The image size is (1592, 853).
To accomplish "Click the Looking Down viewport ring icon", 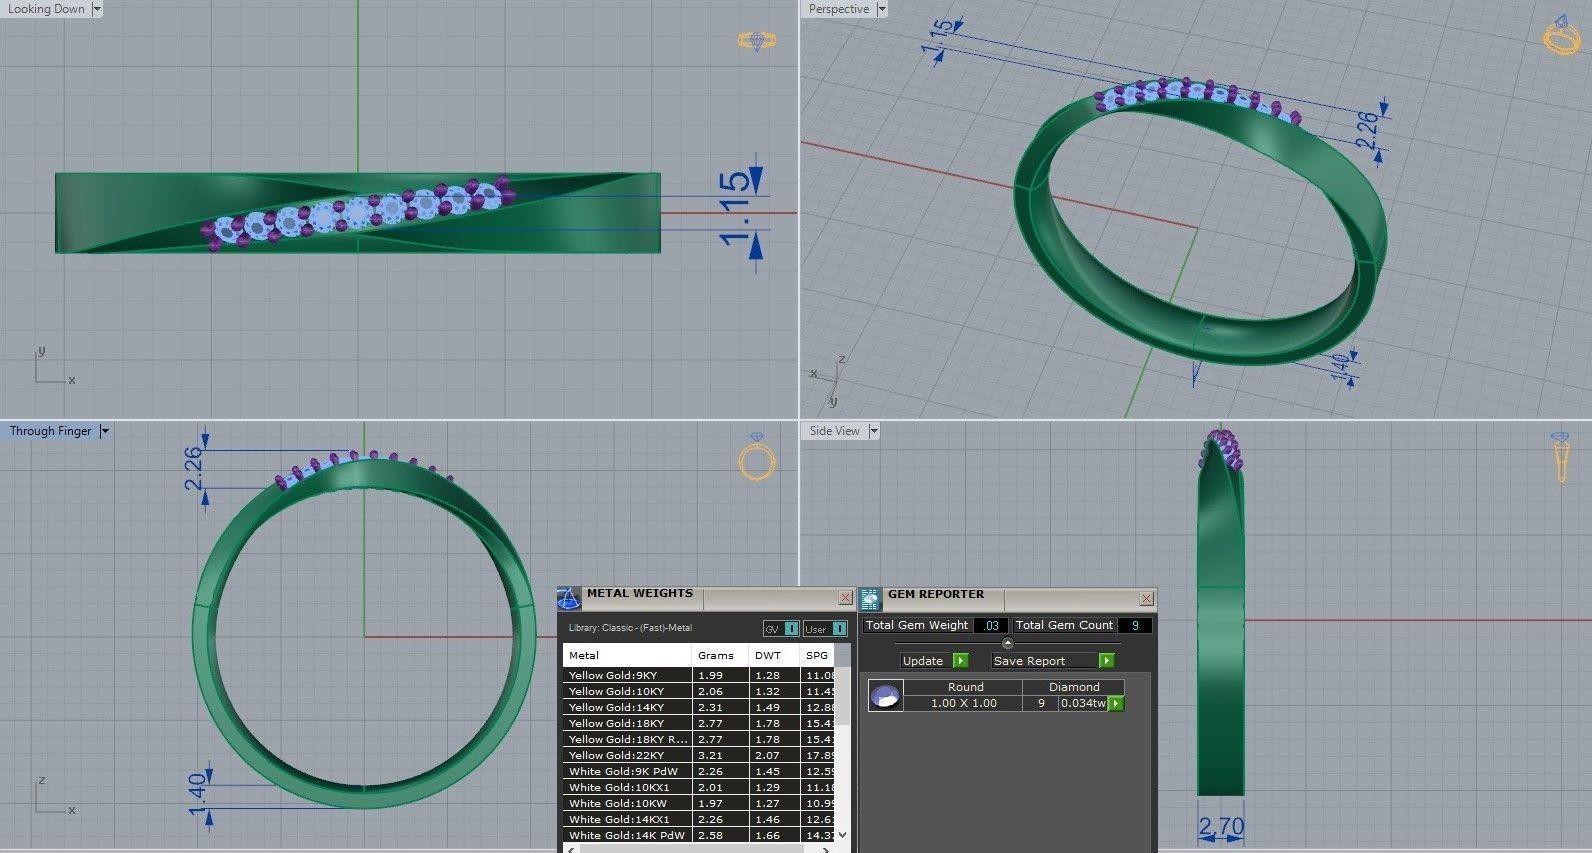I will [x=757, y=40].
